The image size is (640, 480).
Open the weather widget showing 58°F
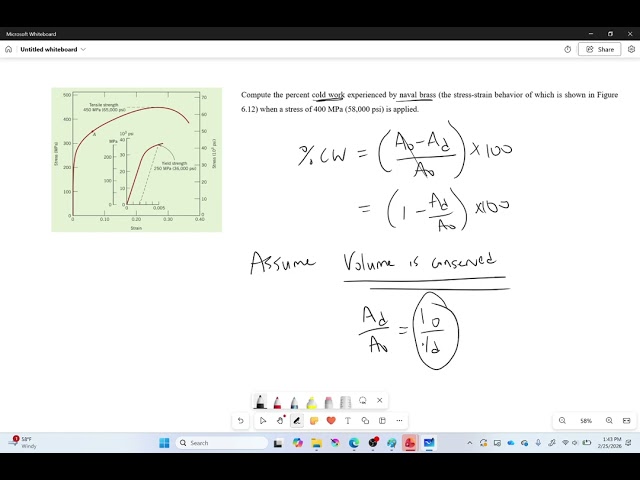tap(22, 443)
